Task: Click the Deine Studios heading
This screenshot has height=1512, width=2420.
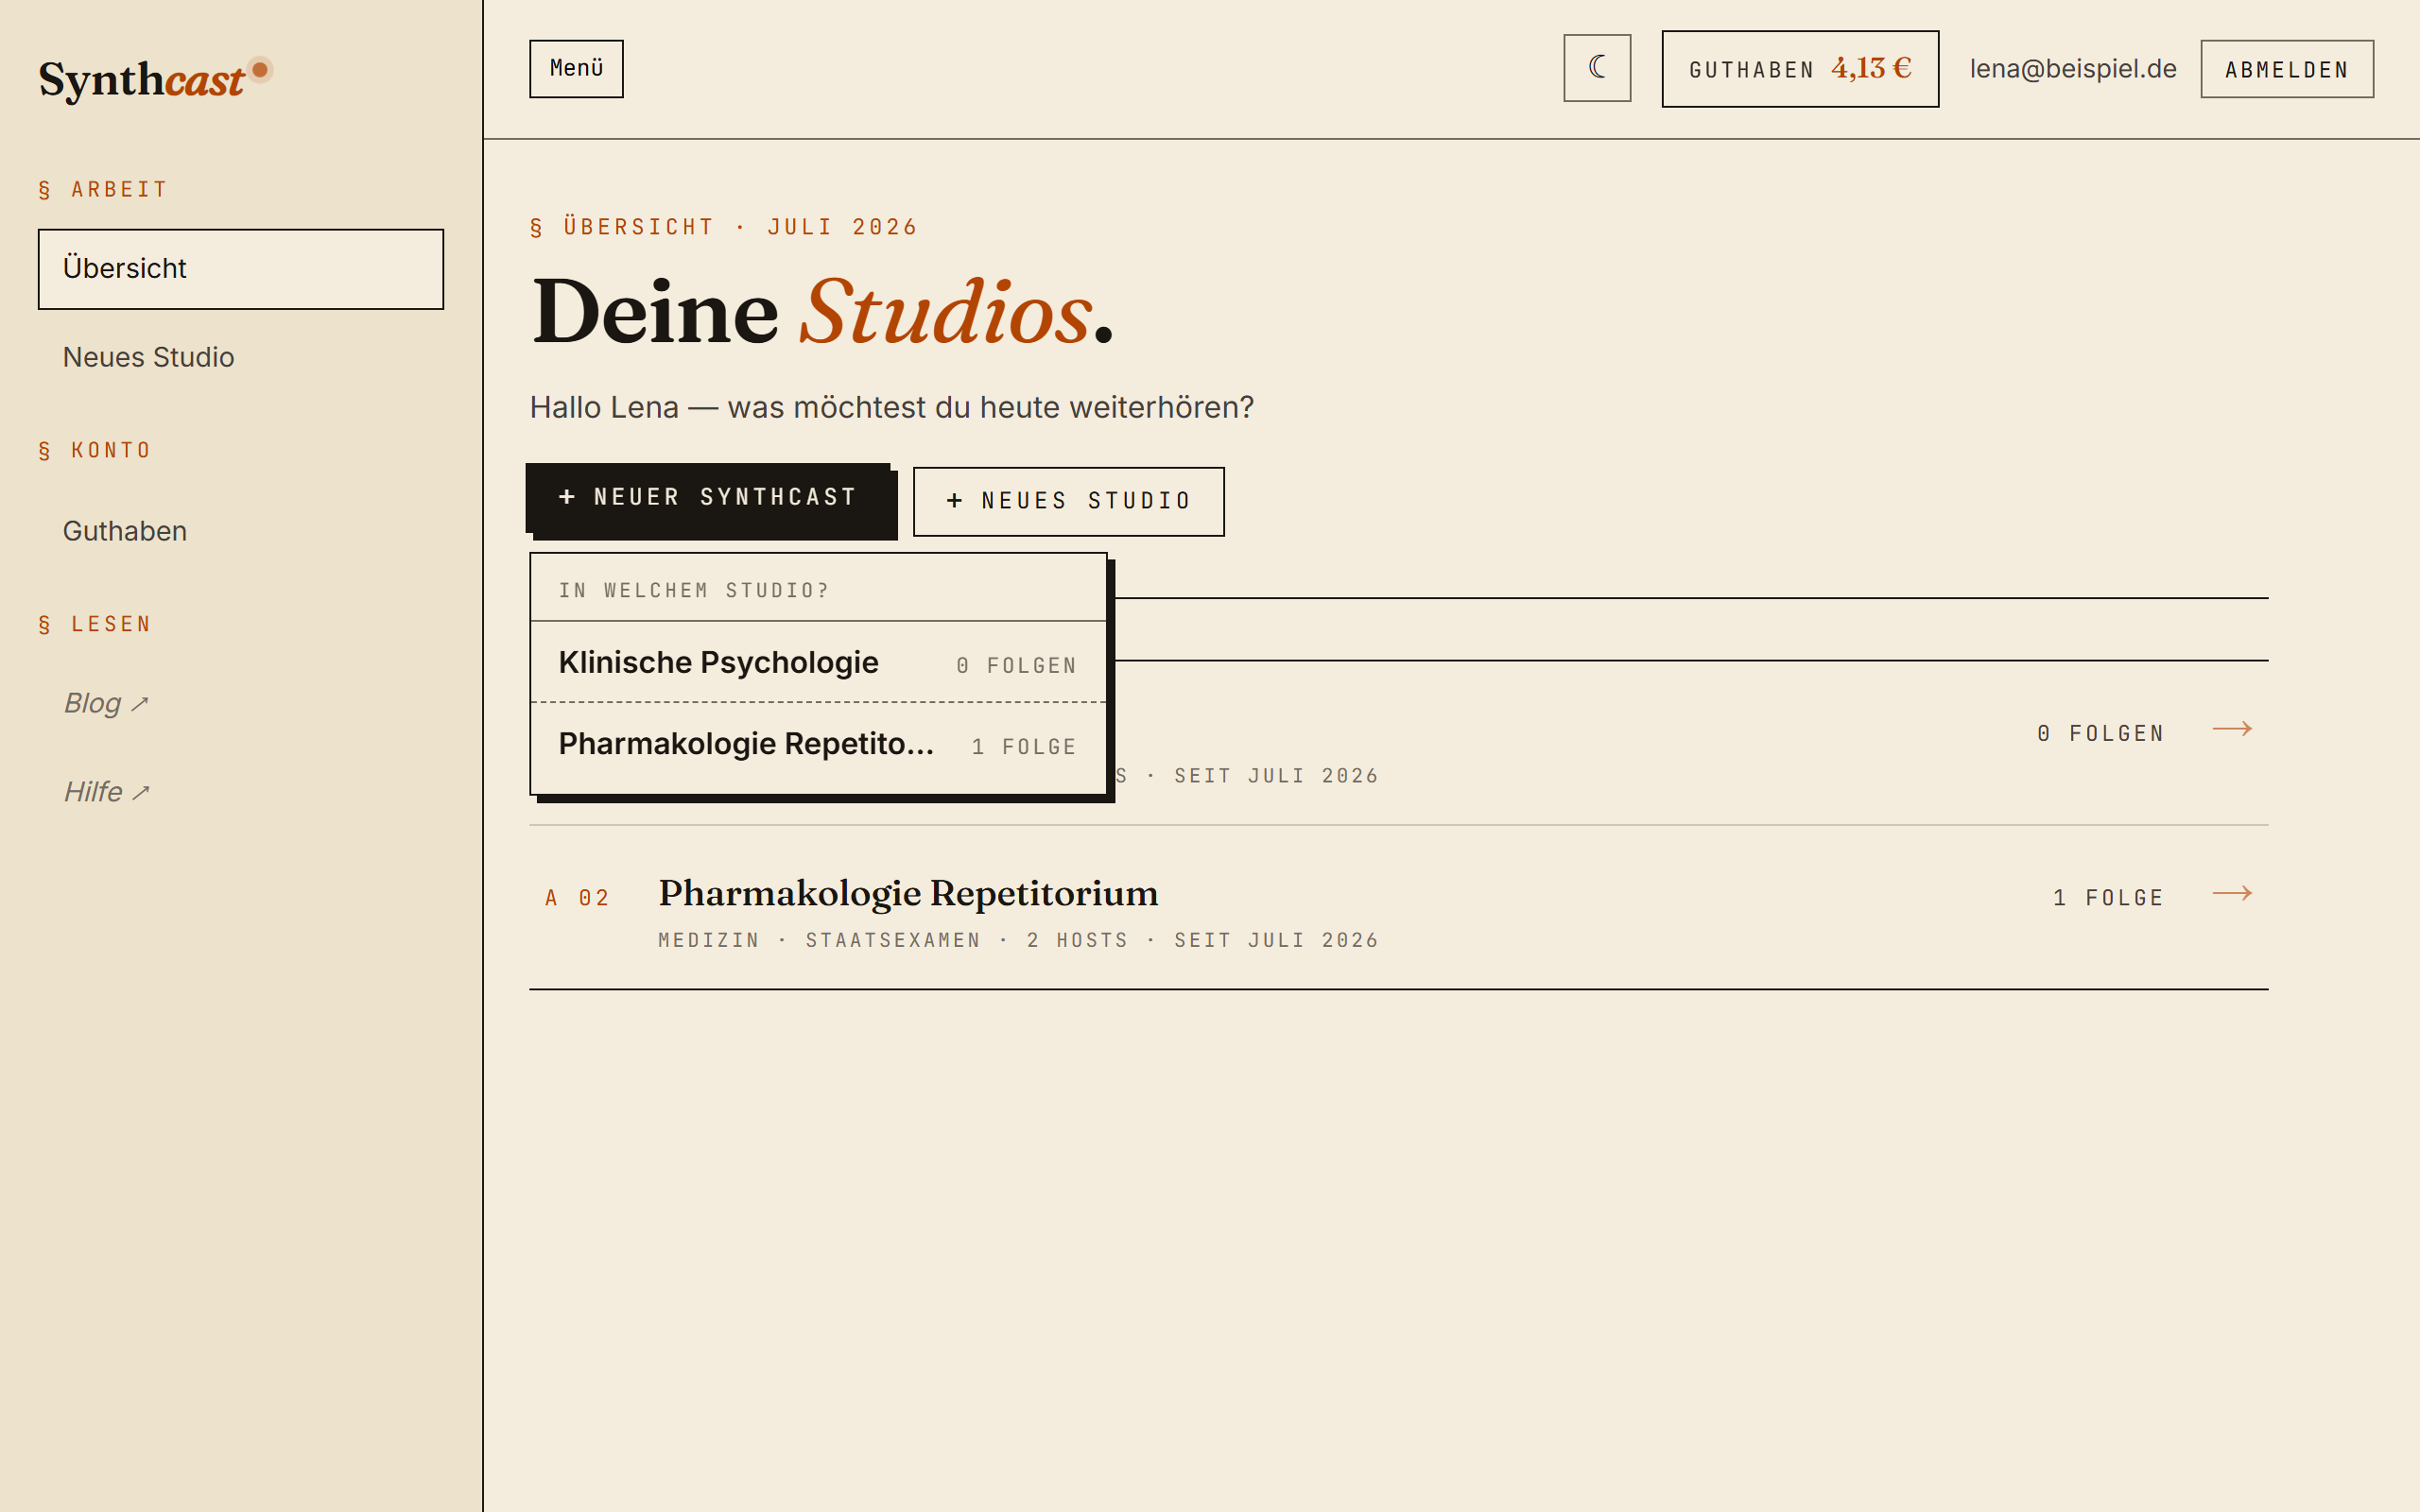Action: [822, 313]
